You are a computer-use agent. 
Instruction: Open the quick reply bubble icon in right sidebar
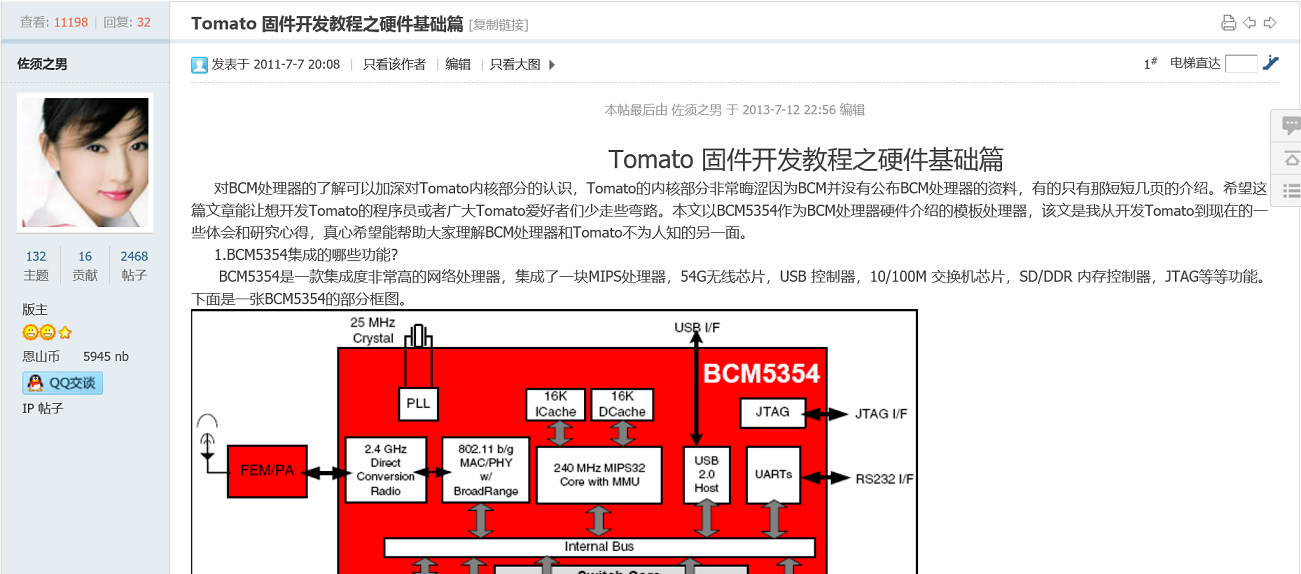pos(1291,125)
